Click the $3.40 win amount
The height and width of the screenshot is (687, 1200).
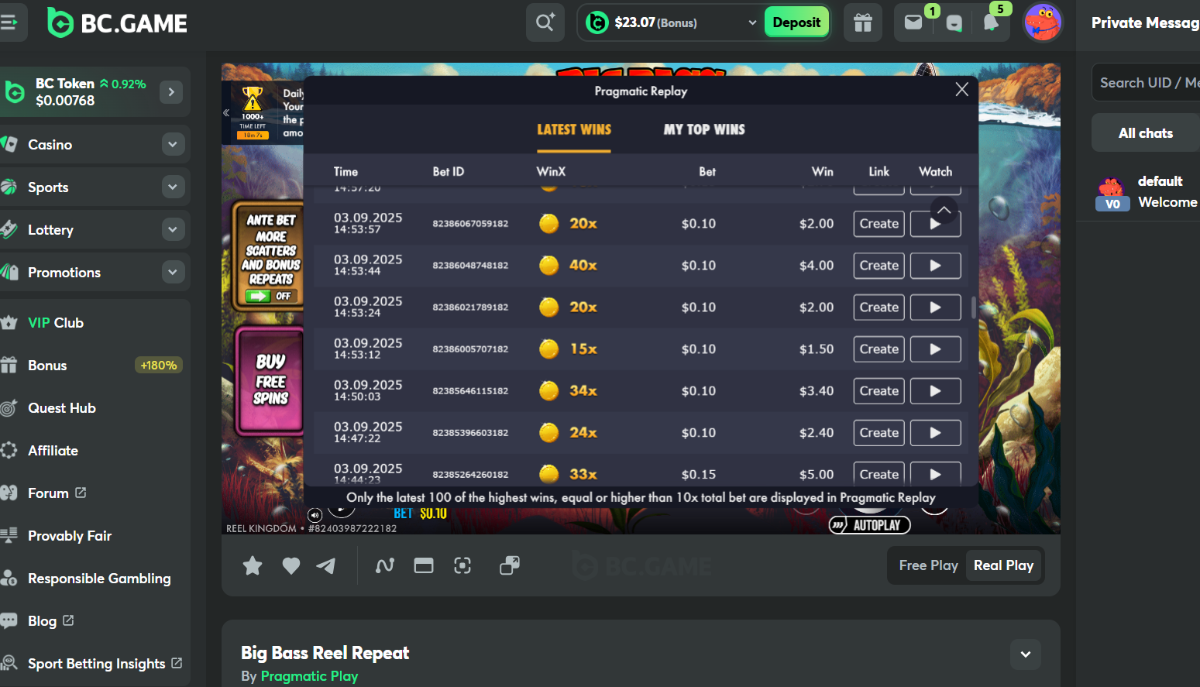tap(816, 391)
